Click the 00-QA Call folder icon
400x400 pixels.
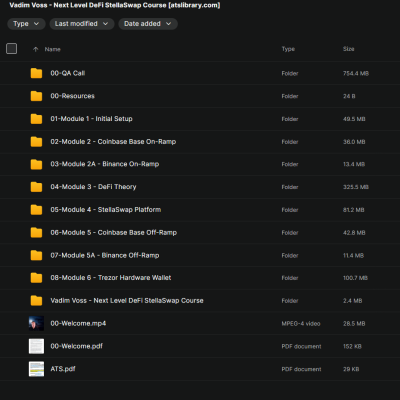click(x=36, y=73)
